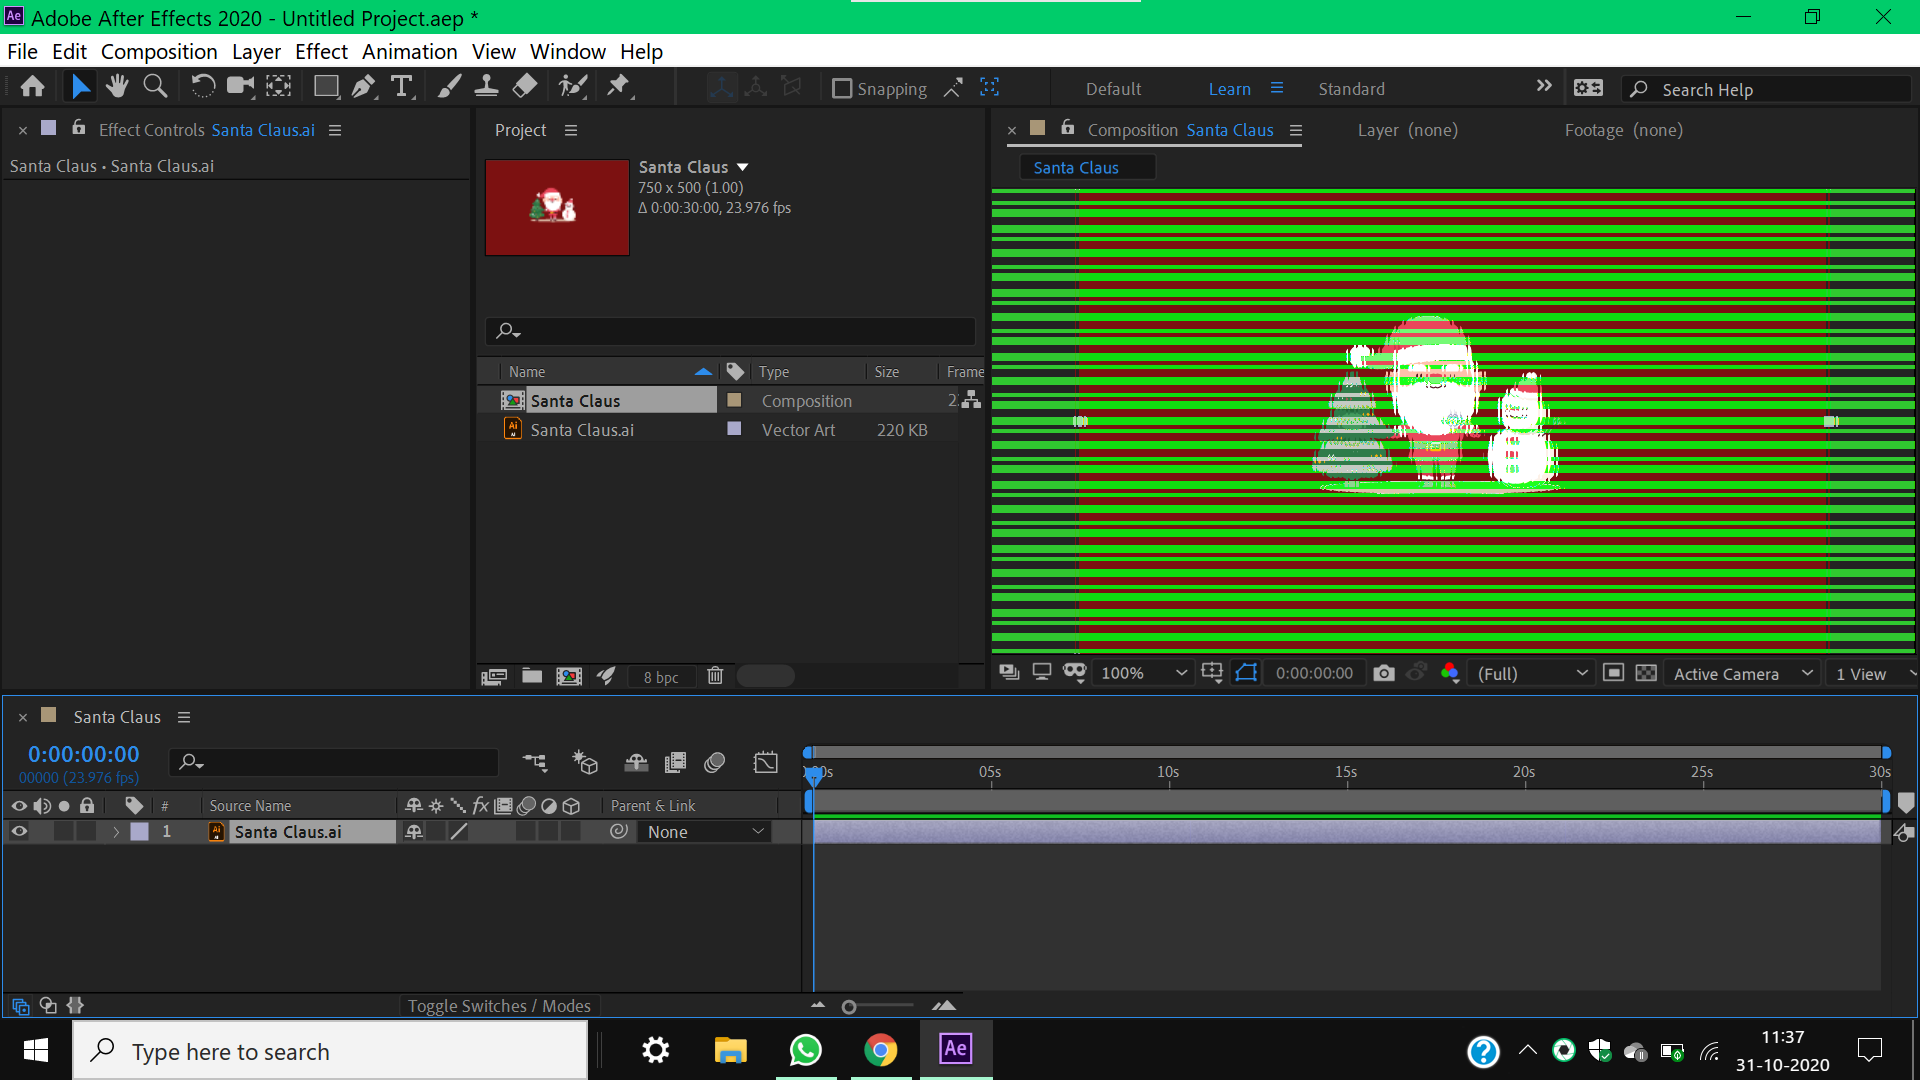The height and width of the screenshot is (1080, 1920).
Task: Select the Puppet Pin tool
Action: point(618,87)
